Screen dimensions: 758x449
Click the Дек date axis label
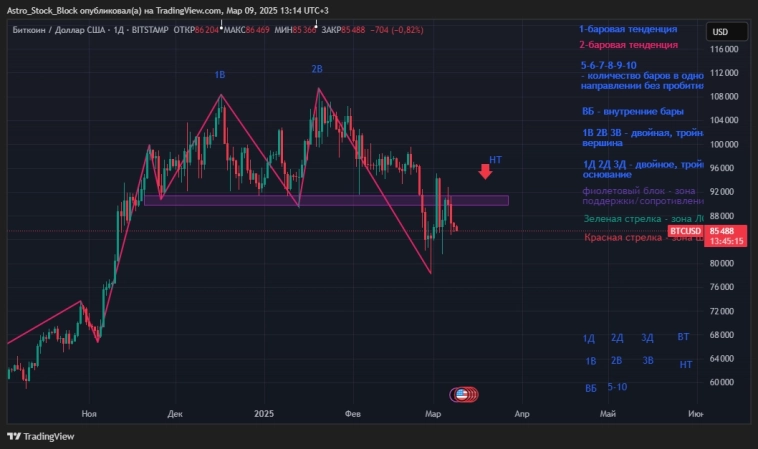(175, 414)
